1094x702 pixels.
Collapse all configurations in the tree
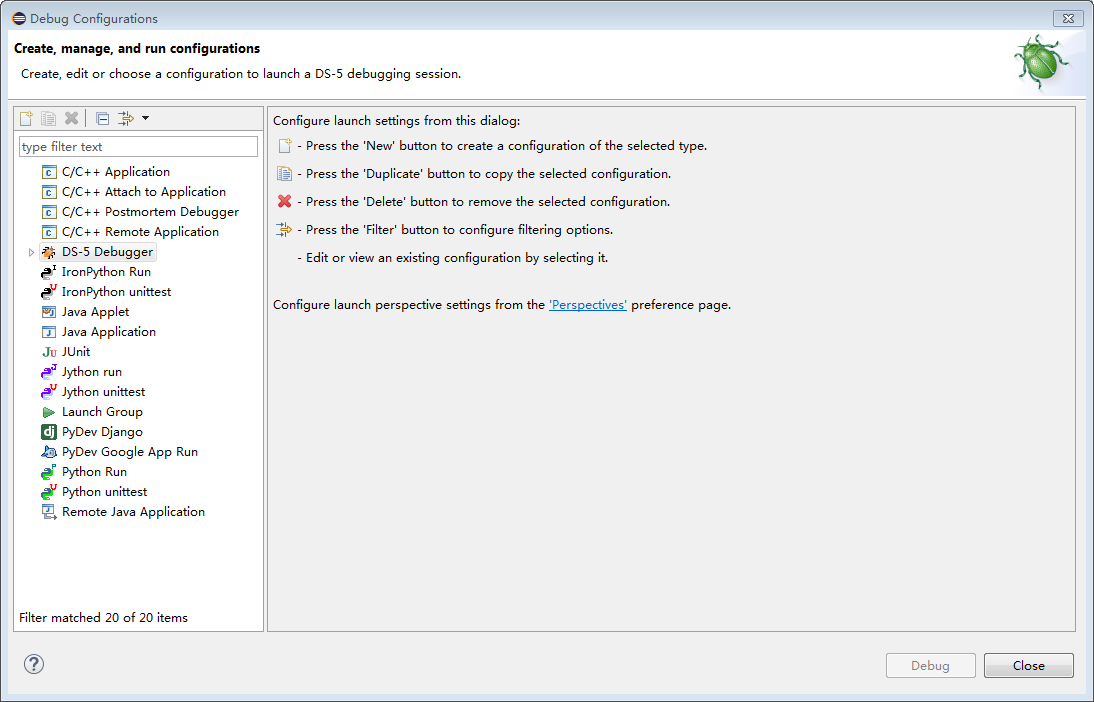[102, 118]
